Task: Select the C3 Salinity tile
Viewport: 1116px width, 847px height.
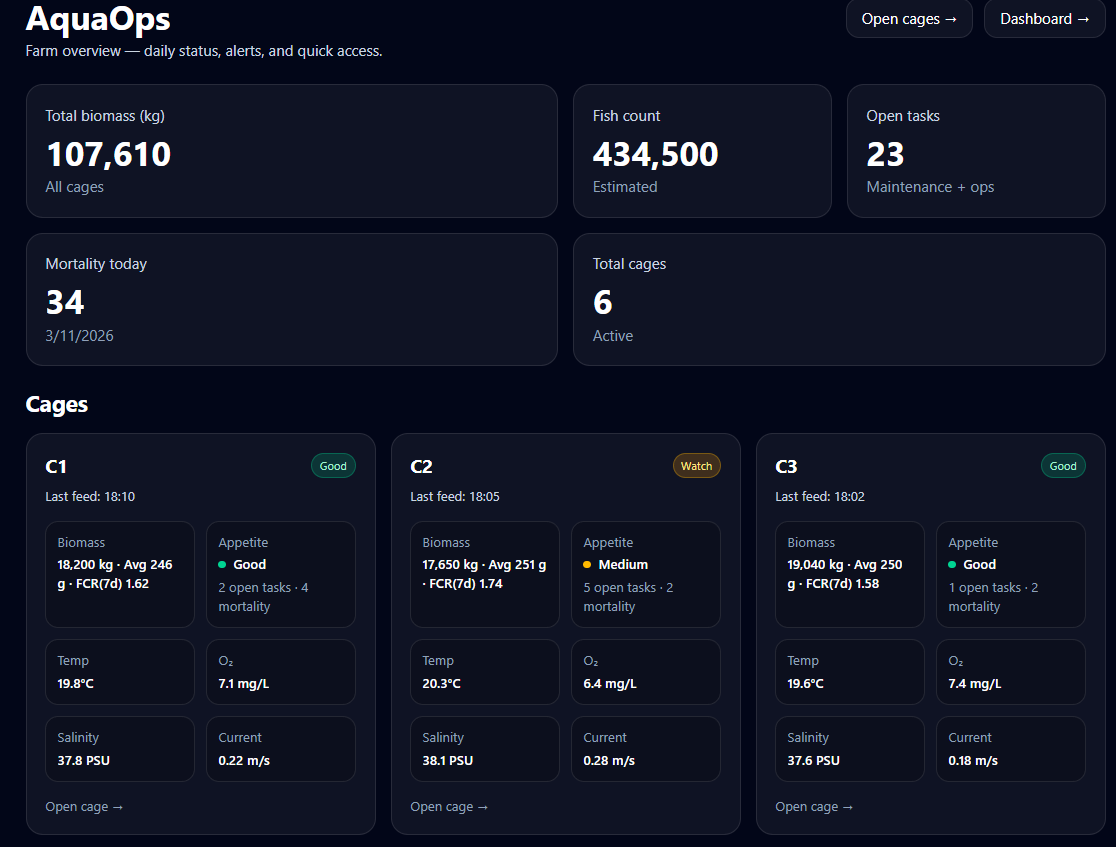Action: (849, 749)
